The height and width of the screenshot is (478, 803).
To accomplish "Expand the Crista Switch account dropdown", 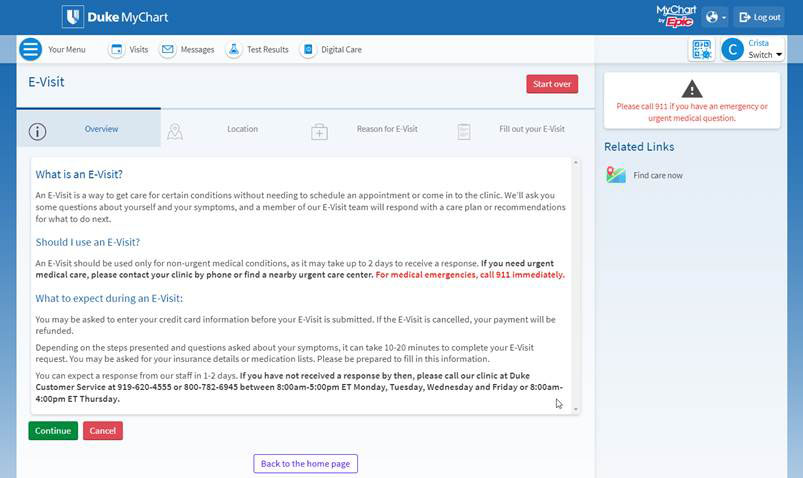I will click(753, 49).
